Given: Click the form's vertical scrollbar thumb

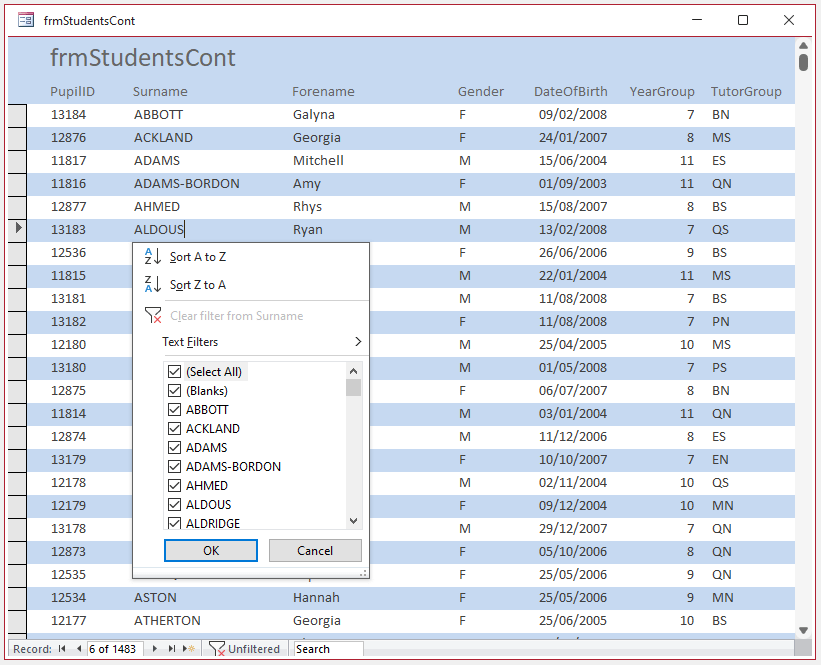Looking at the screenshot, I should tap(803, 62).
